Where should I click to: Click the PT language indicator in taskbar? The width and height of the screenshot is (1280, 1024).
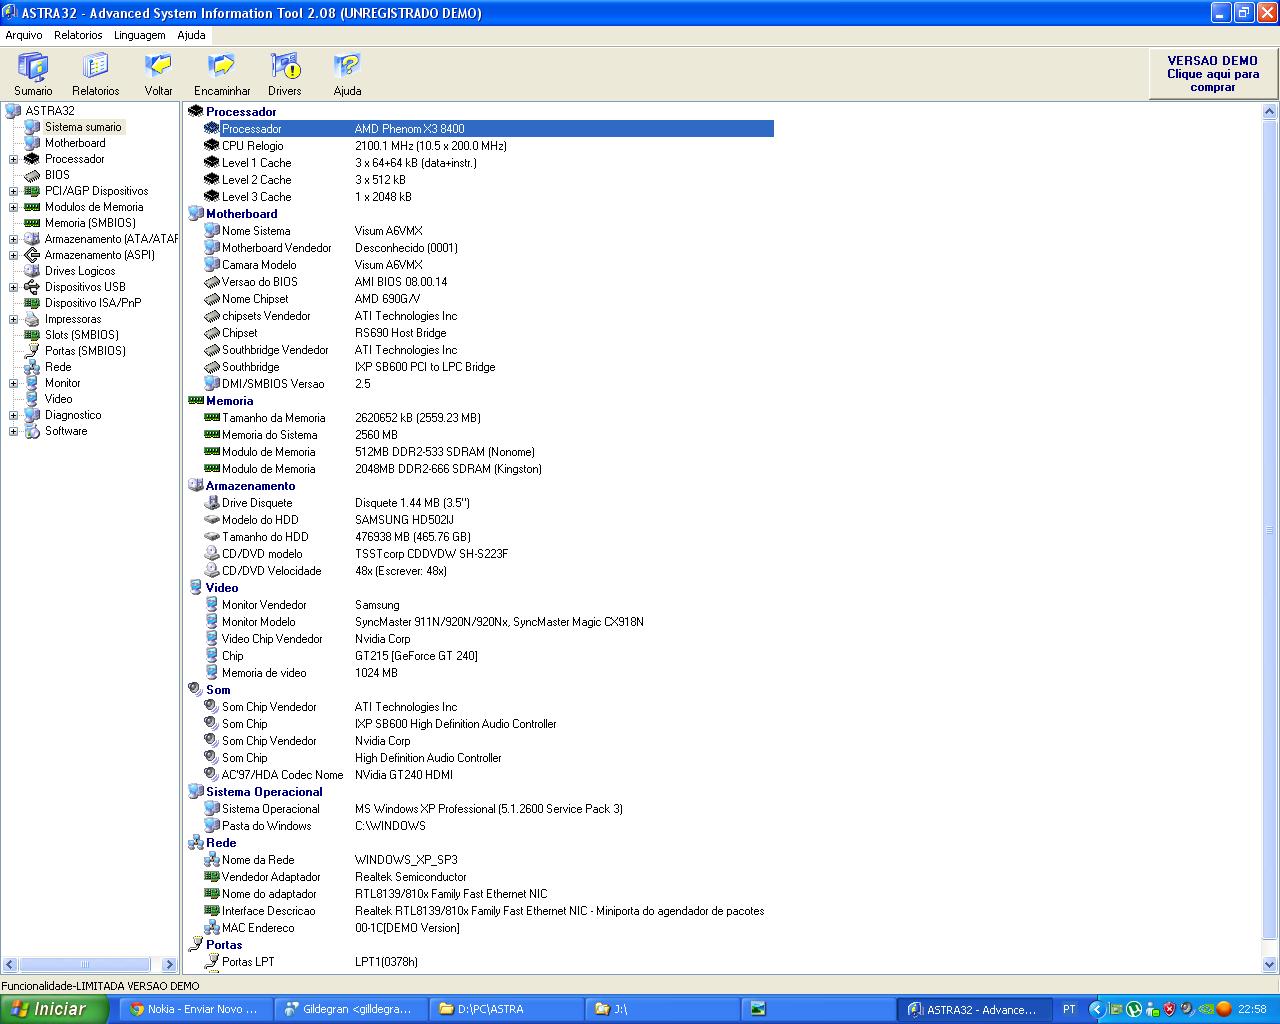point(1069,1009)
